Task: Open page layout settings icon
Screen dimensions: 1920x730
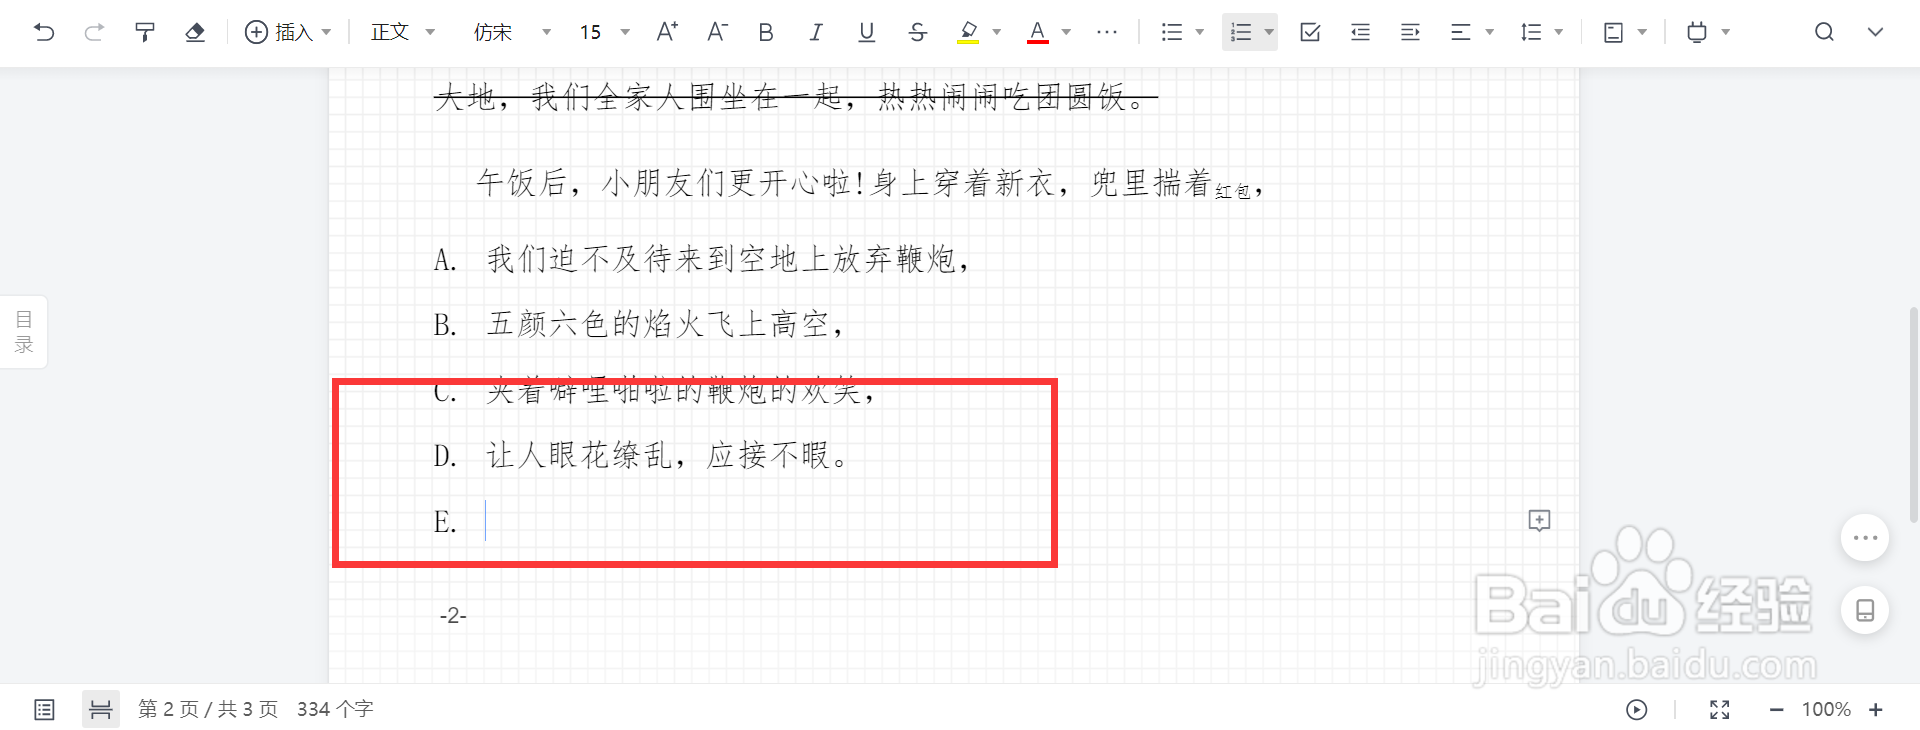Action: point(1613,32)
